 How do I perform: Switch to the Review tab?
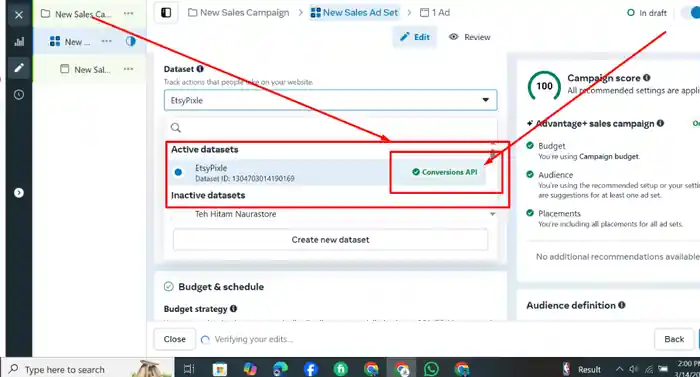pyautogui.click(x=470, y=37)
